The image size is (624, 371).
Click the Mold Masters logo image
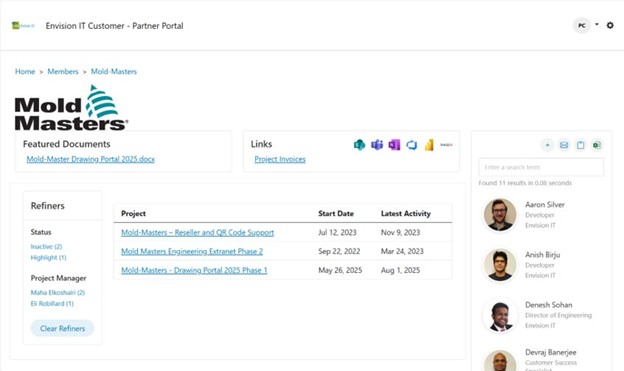click(71, 108)
